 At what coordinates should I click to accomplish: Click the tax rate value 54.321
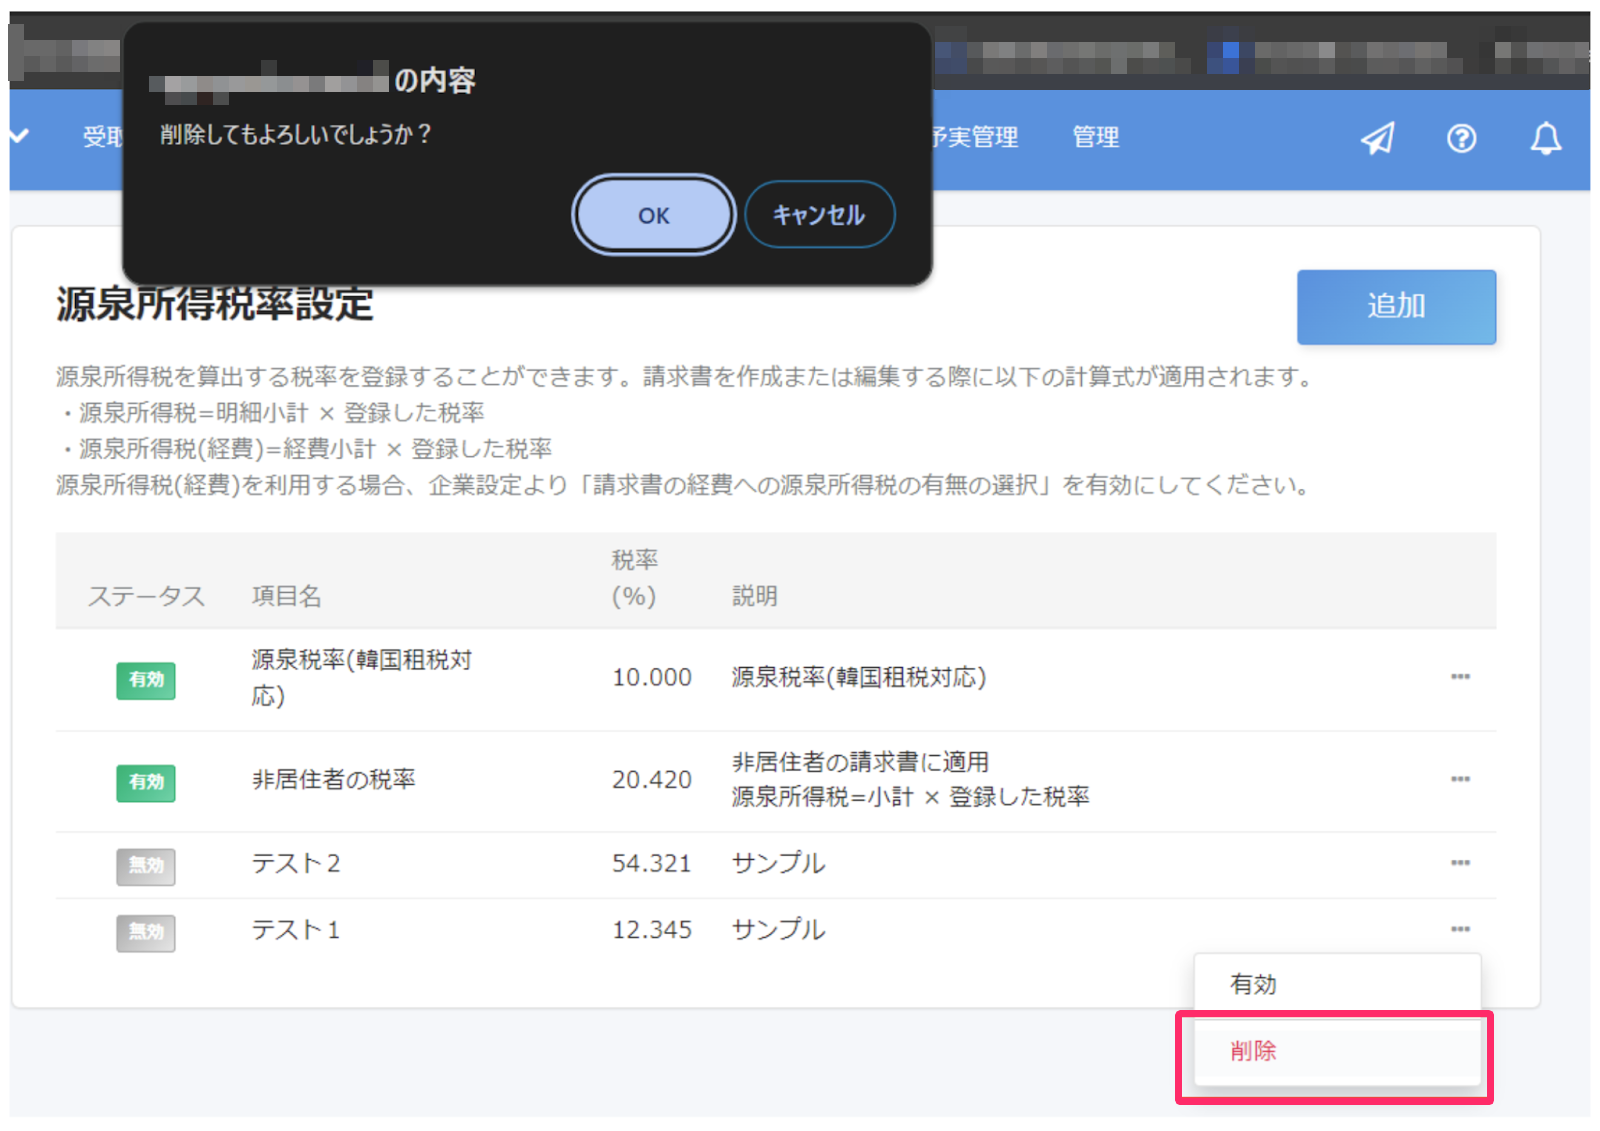click(x=652, y=863)
